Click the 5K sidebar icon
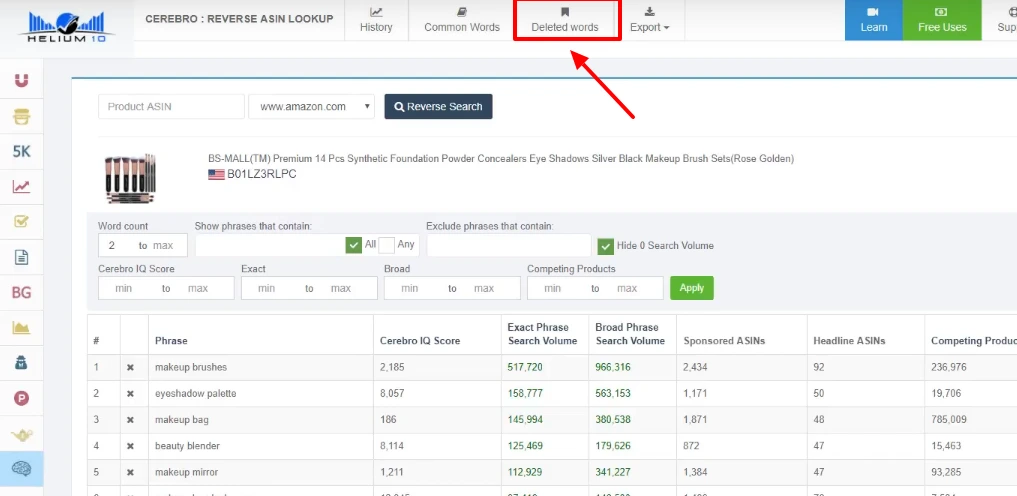This screenshot has height=496, width=1017. coord(21,151)
